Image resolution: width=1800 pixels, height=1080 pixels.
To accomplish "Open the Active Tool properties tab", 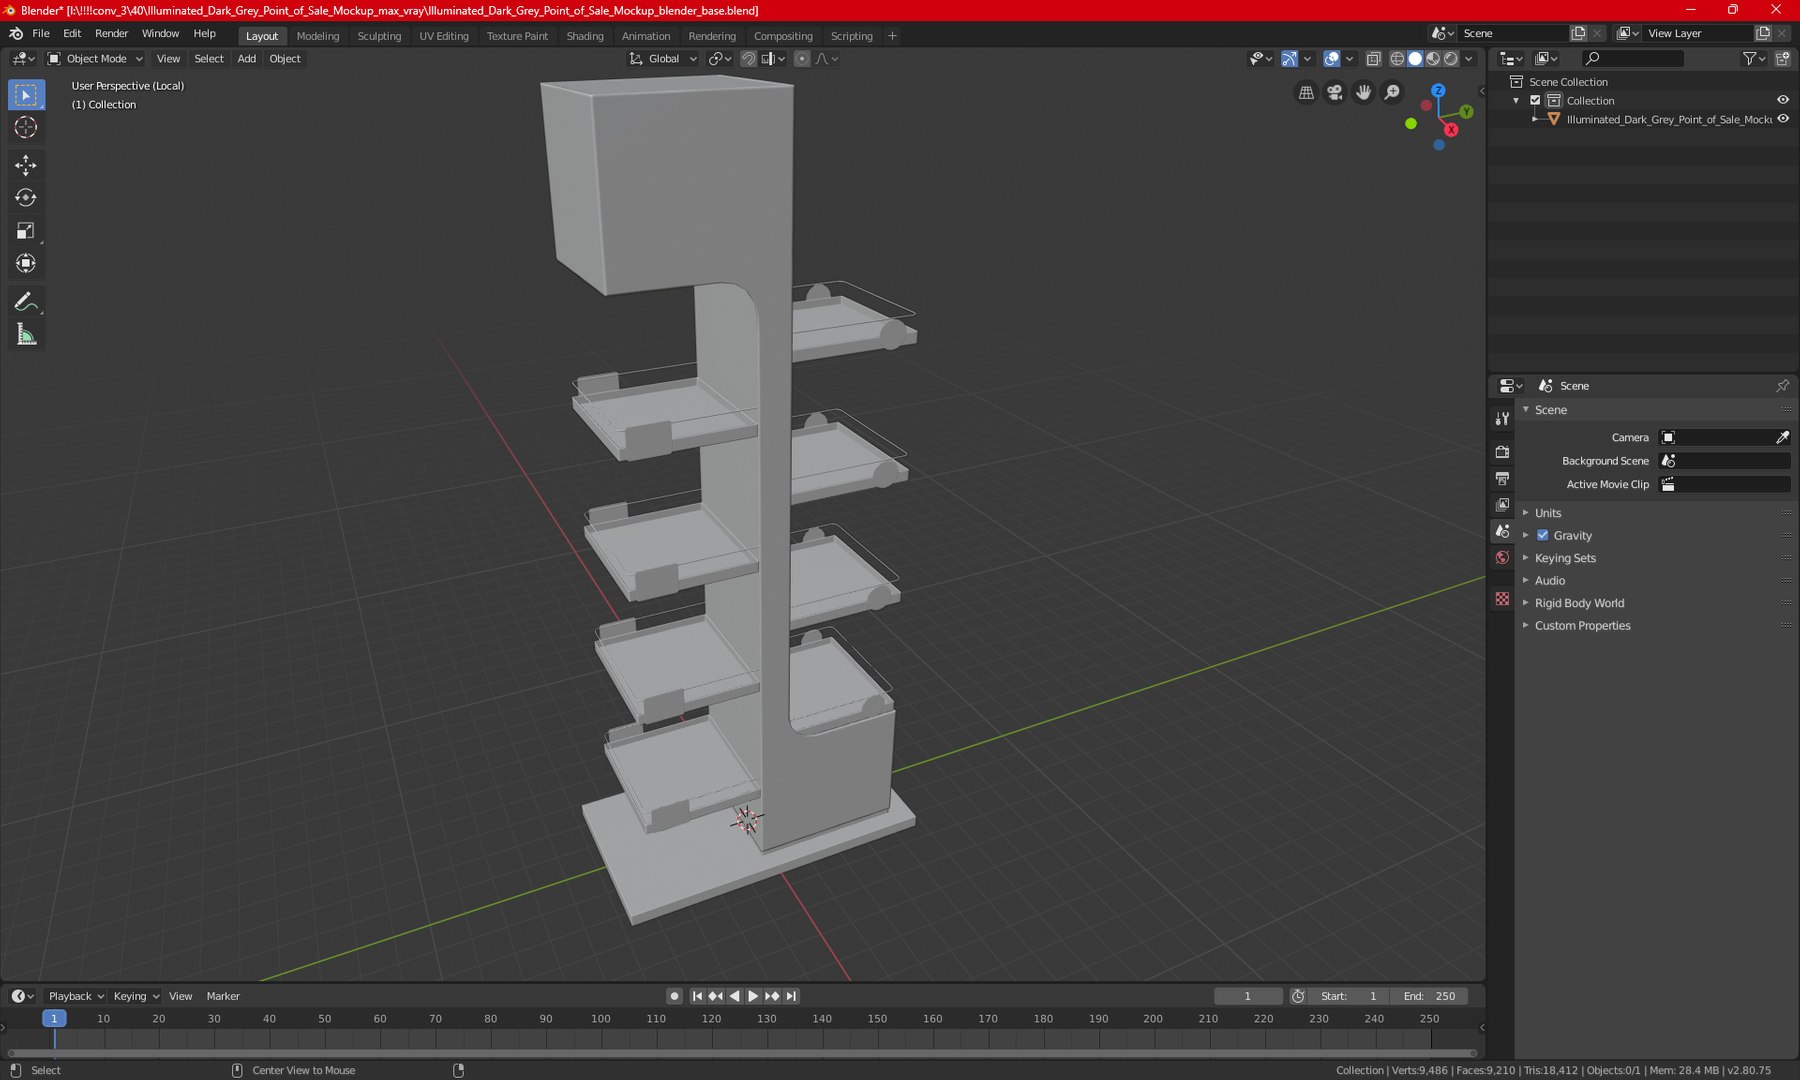I will pos(1502,419).
